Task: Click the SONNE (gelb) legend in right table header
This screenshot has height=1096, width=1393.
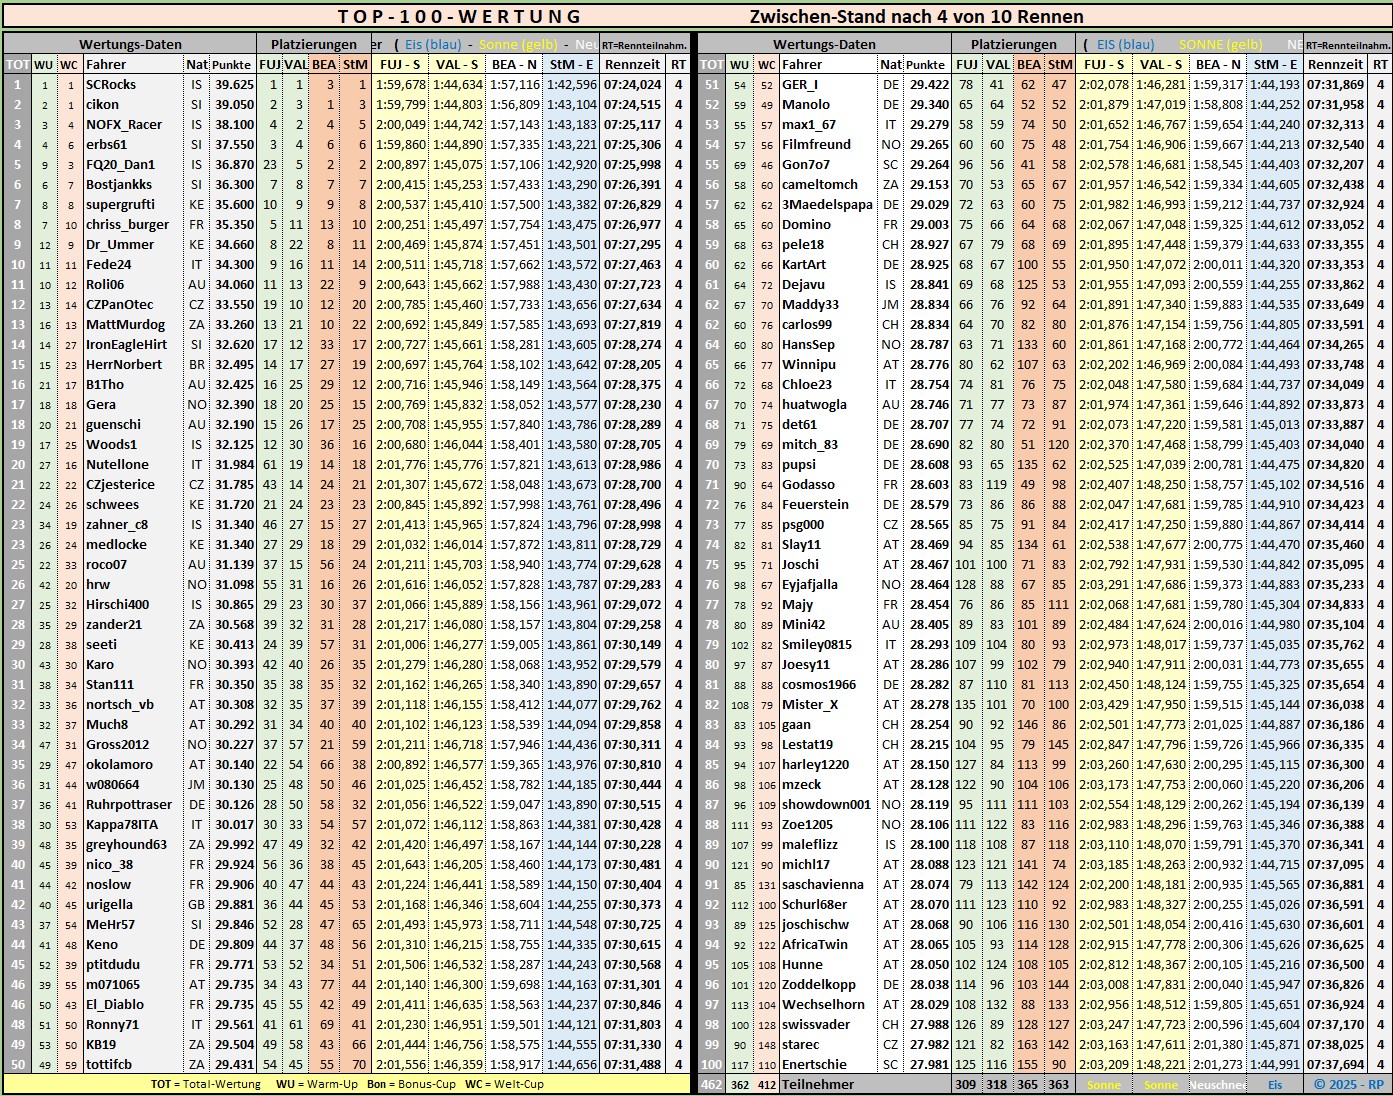Action: click(1220, 45)
